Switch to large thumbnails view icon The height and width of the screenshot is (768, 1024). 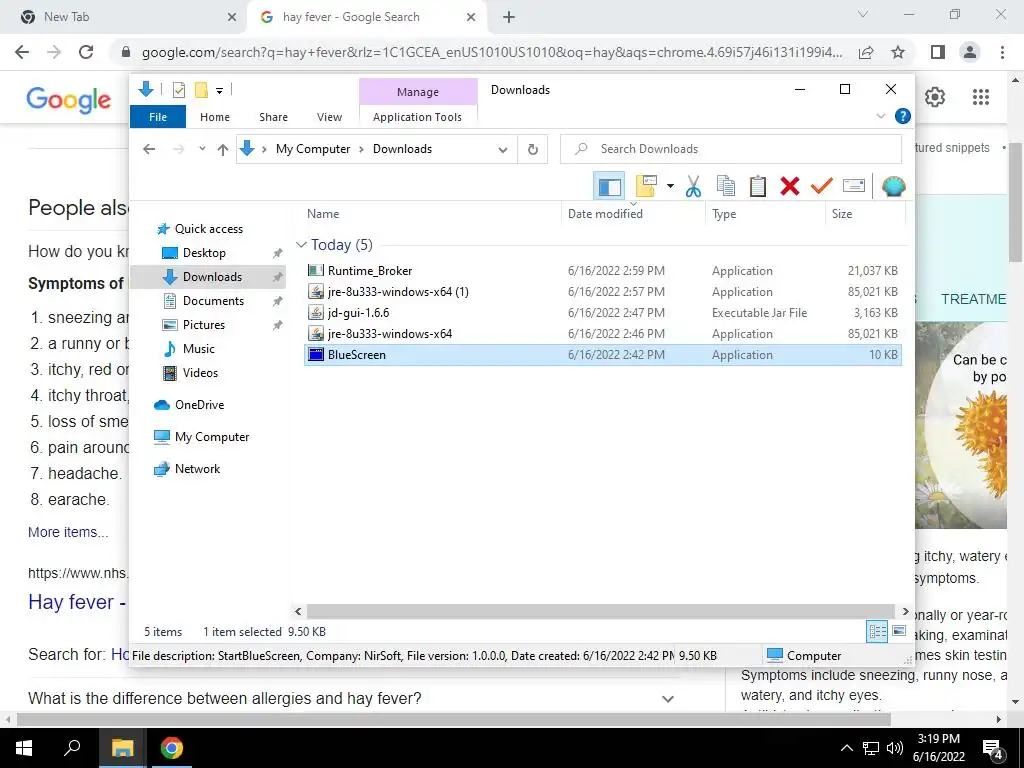pos(899,632)
